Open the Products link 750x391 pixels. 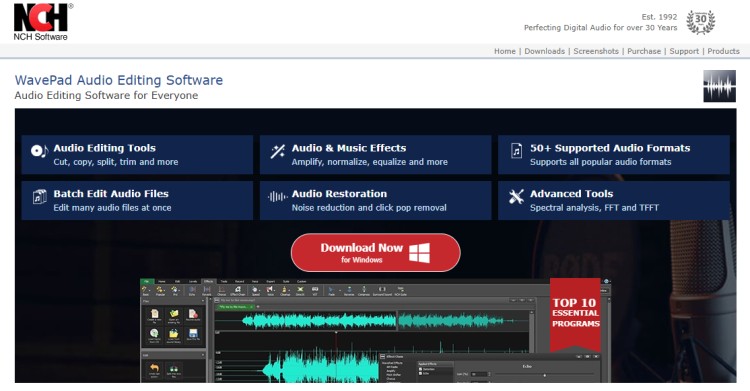(723, 51)
